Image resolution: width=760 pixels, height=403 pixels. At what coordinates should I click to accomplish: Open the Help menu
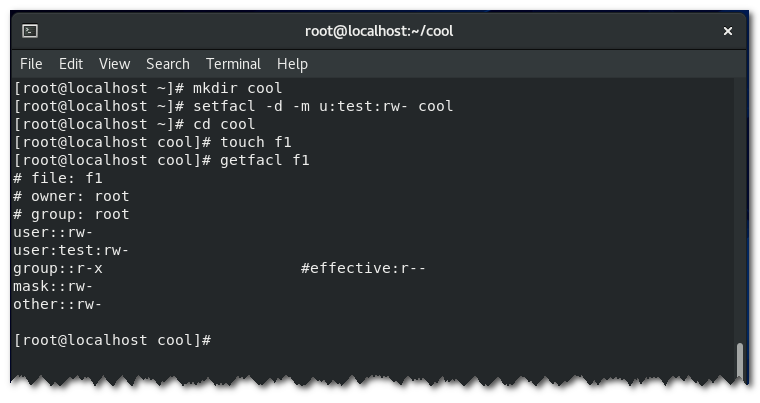click(x=292, y=64)
